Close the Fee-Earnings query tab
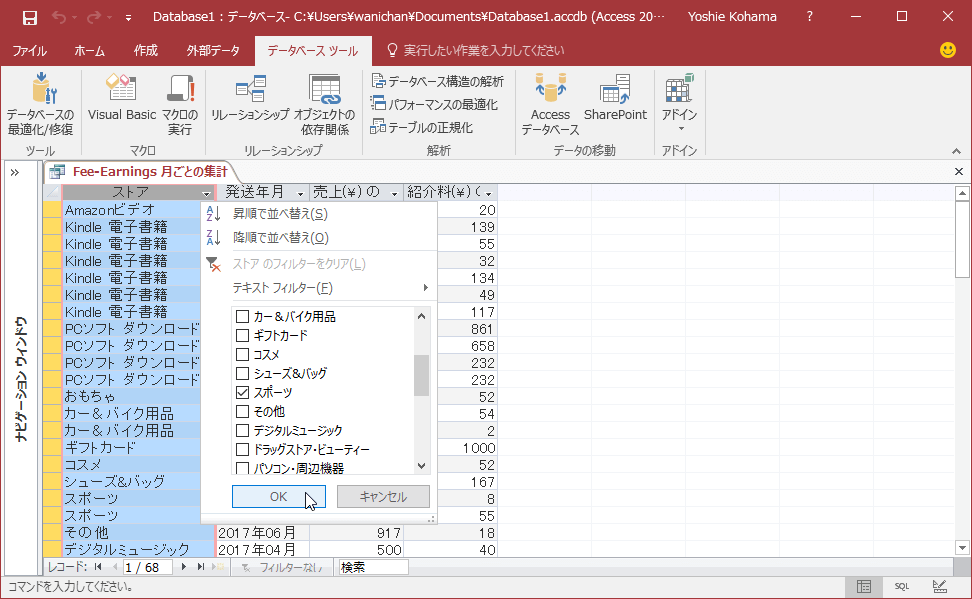 (x=958, y=172)
